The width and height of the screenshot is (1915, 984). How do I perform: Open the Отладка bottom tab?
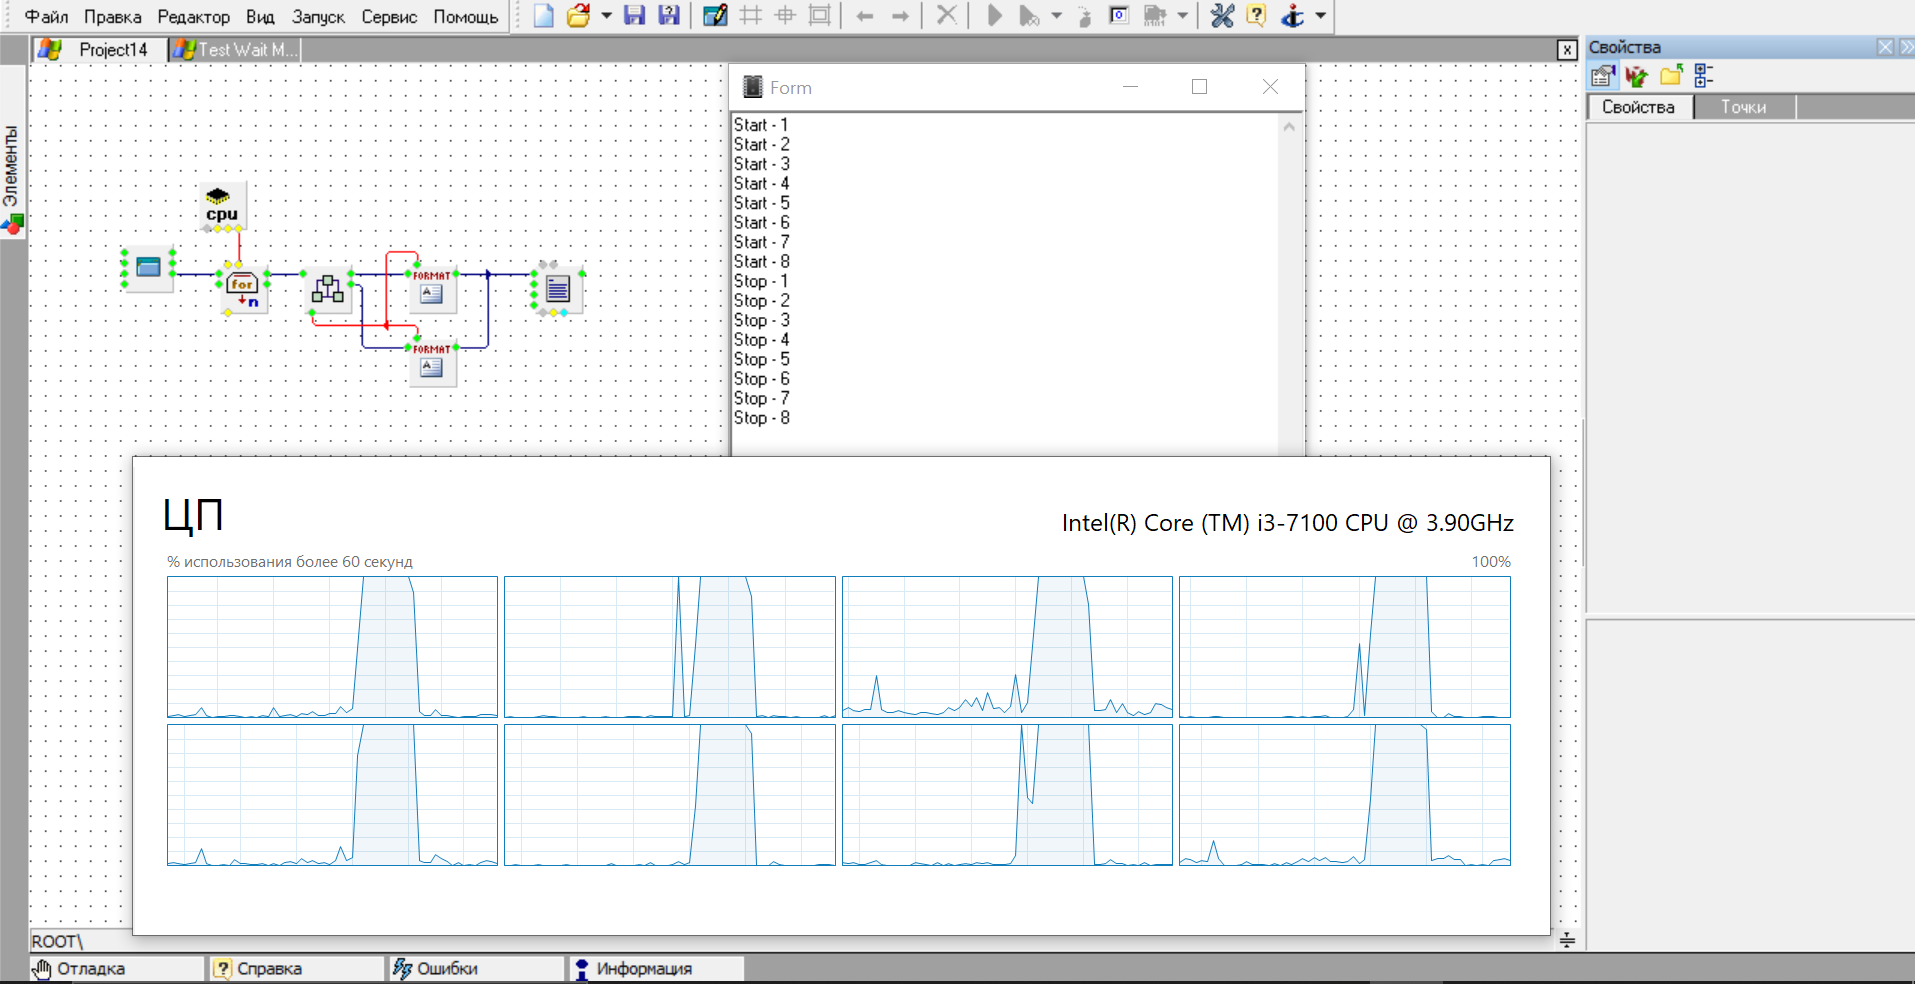click(116, 968)
